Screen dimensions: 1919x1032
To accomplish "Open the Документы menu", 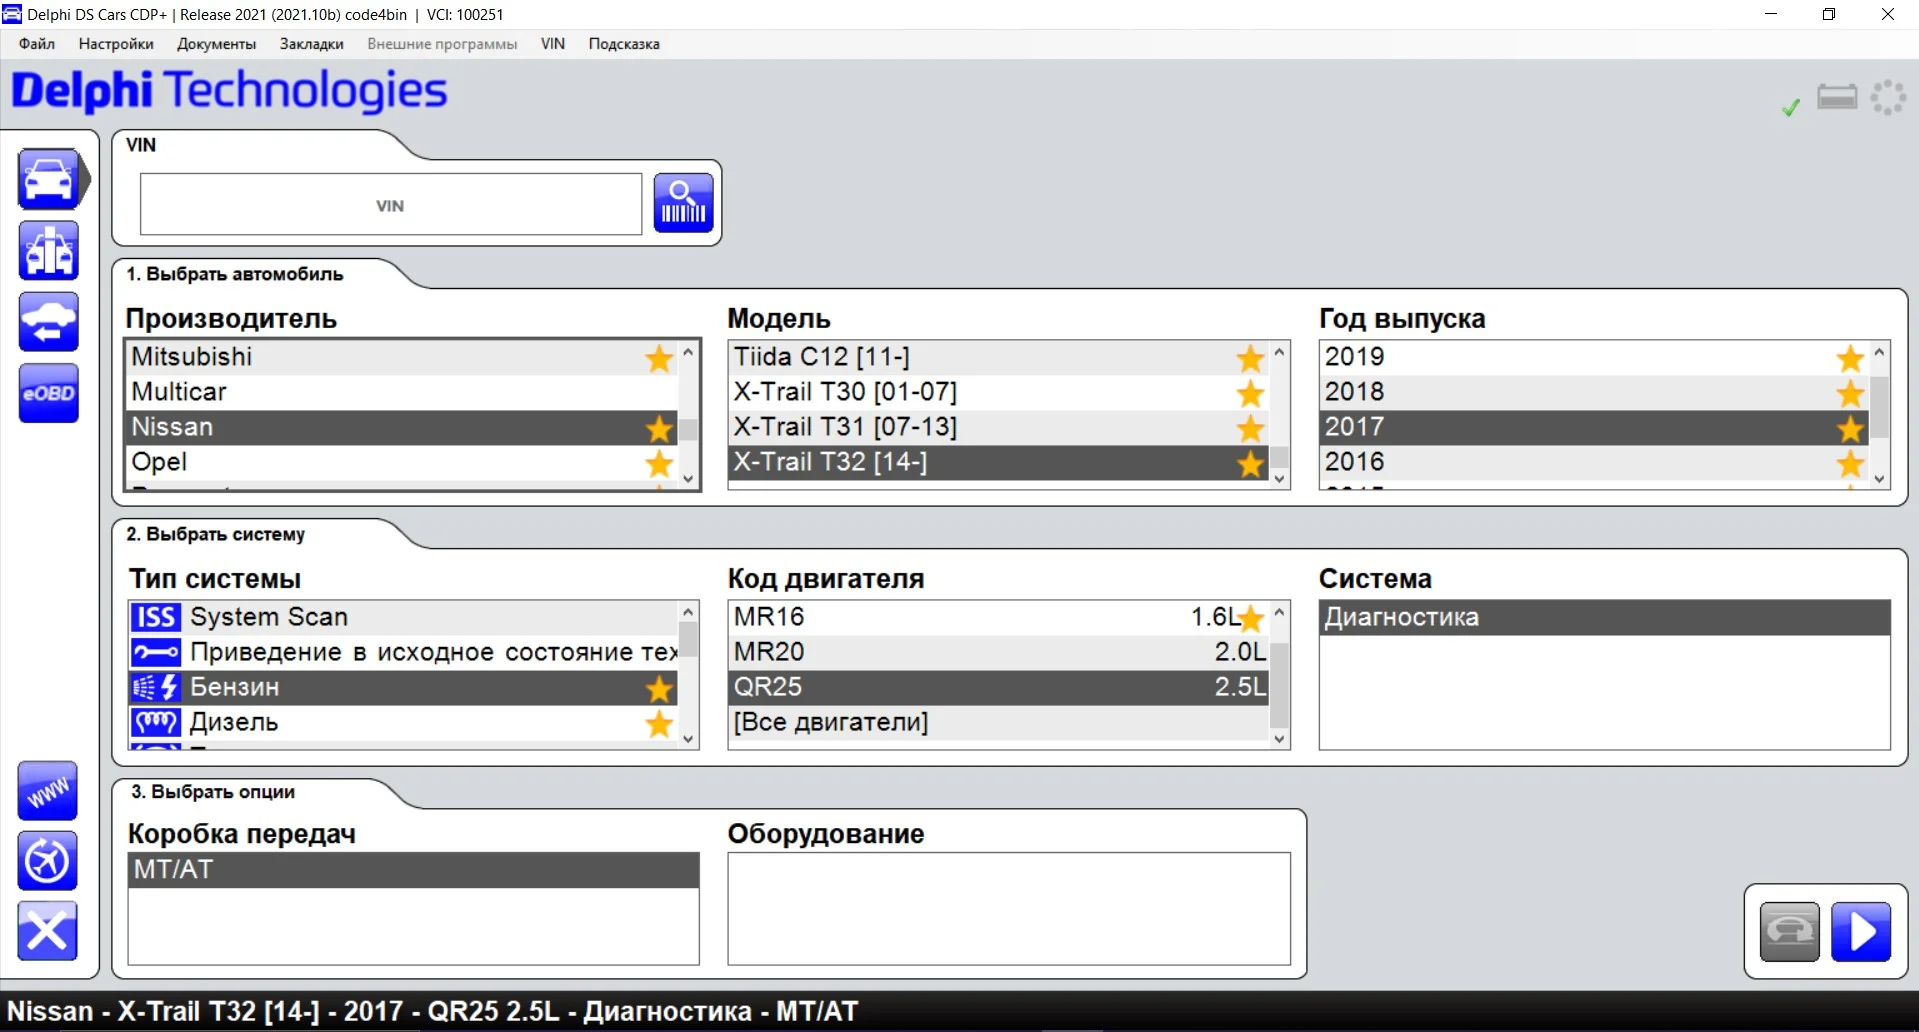I will tap(216, 44).
